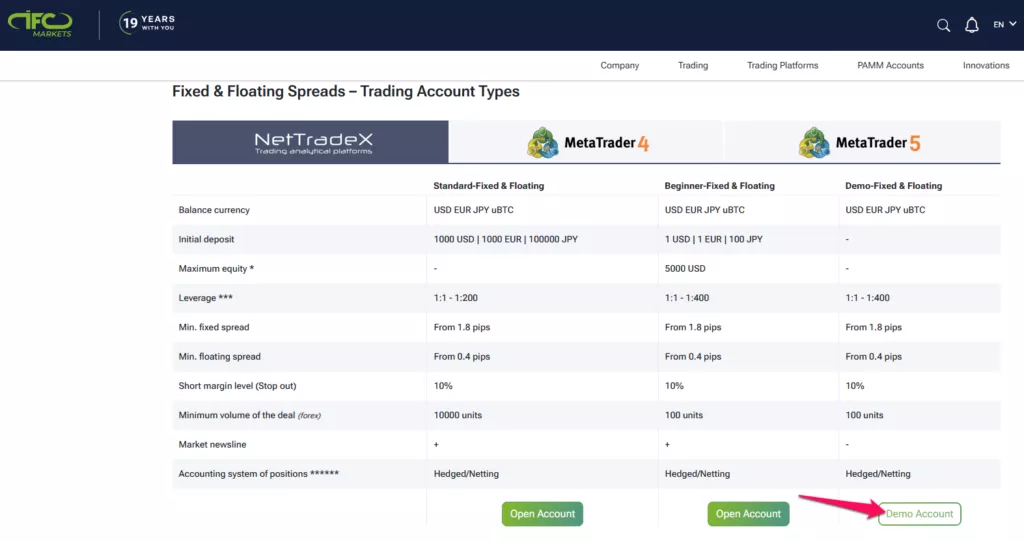
Task: Switch to the MetaTrader 4 tab
Action: click(x=586, y=142)
